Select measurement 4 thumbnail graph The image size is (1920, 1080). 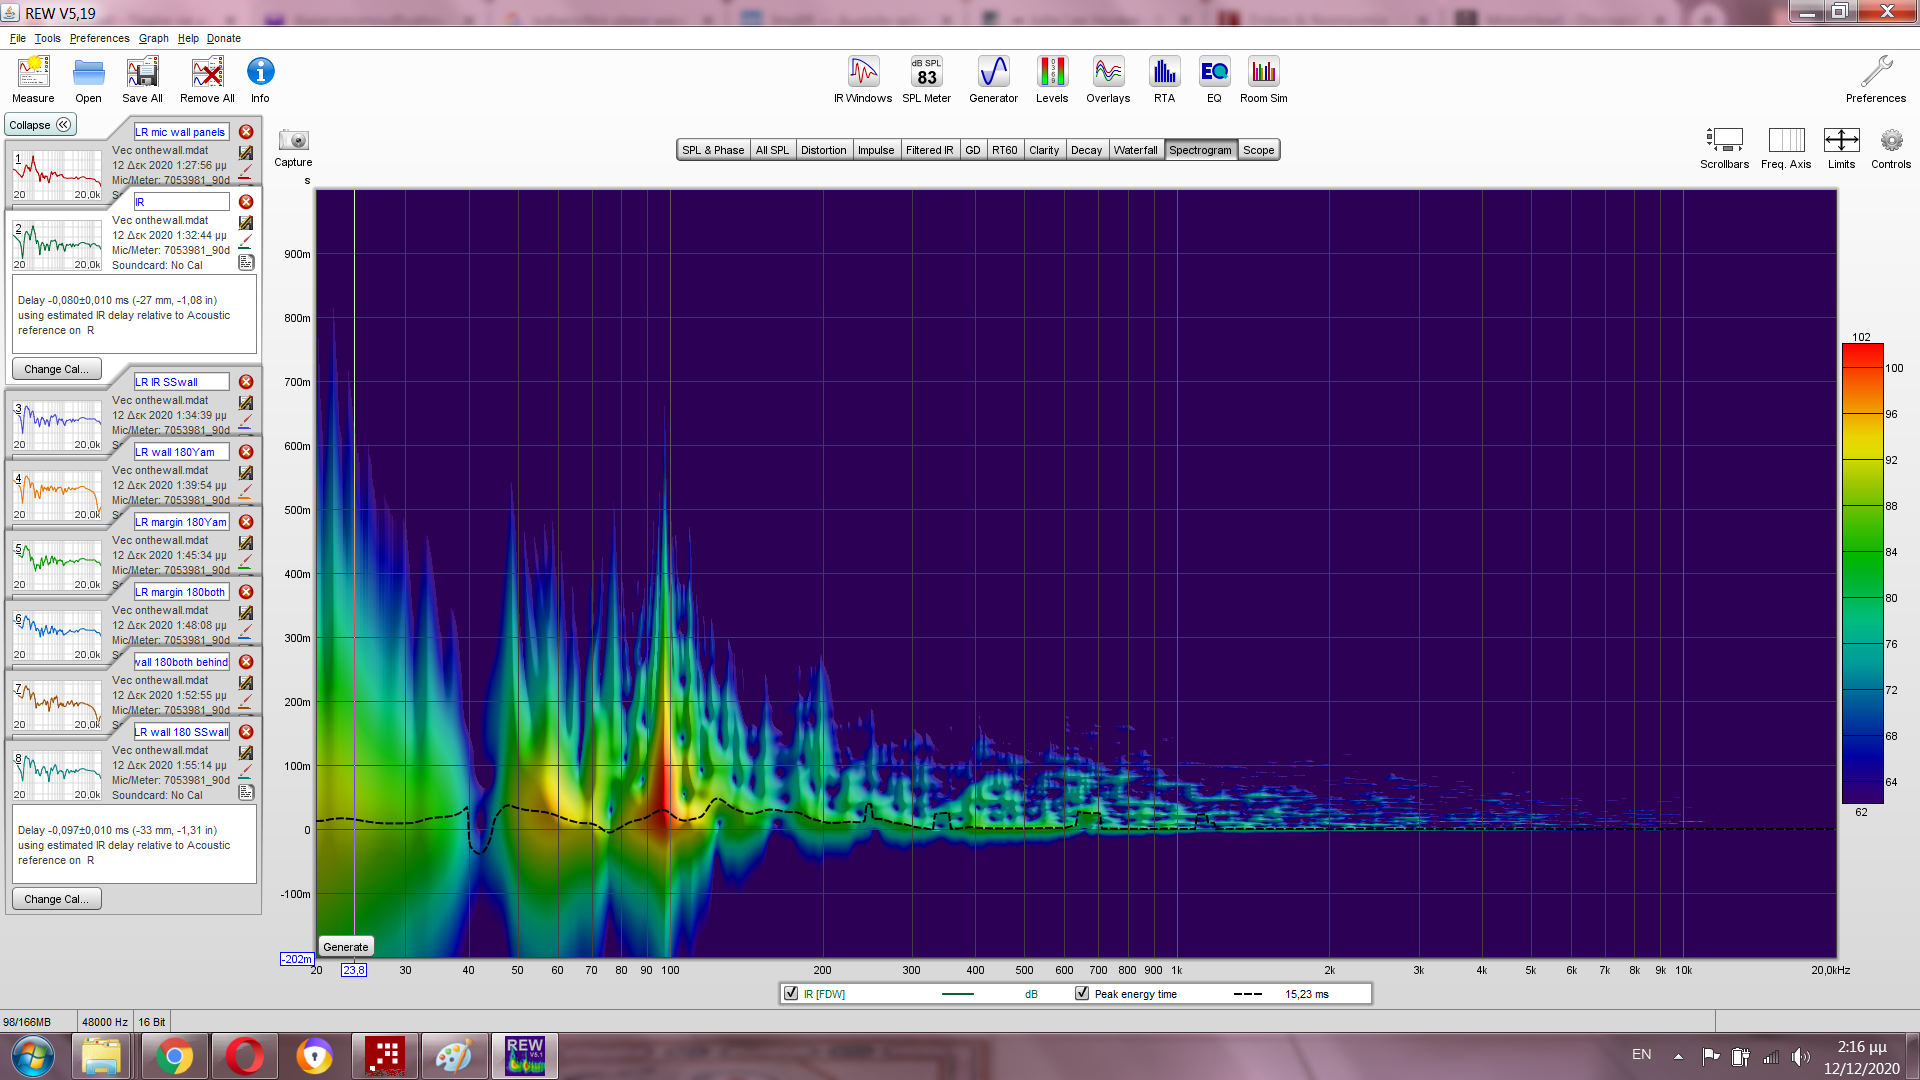(x=57, y=494)
